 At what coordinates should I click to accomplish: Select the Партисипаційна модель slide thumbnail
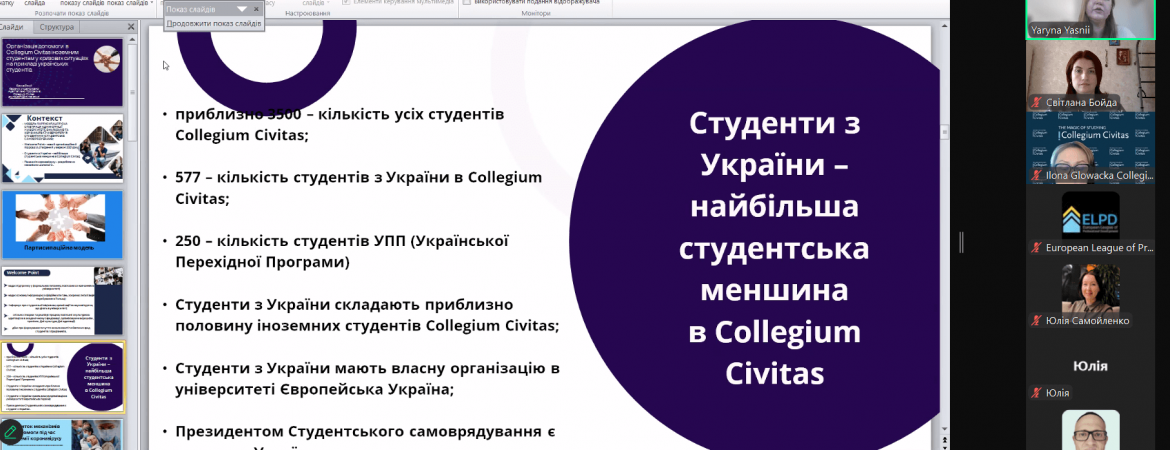[x=62, y=225]
